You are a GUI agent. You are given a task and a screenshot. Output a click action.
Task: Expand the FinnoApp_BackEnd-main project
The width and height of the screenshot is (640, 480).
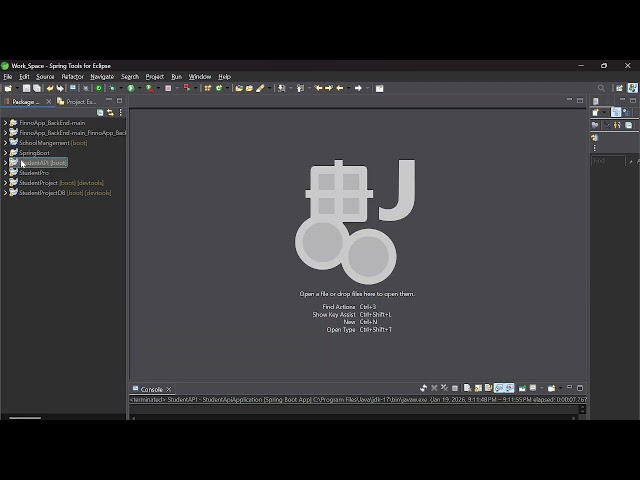tap(5, 122)
